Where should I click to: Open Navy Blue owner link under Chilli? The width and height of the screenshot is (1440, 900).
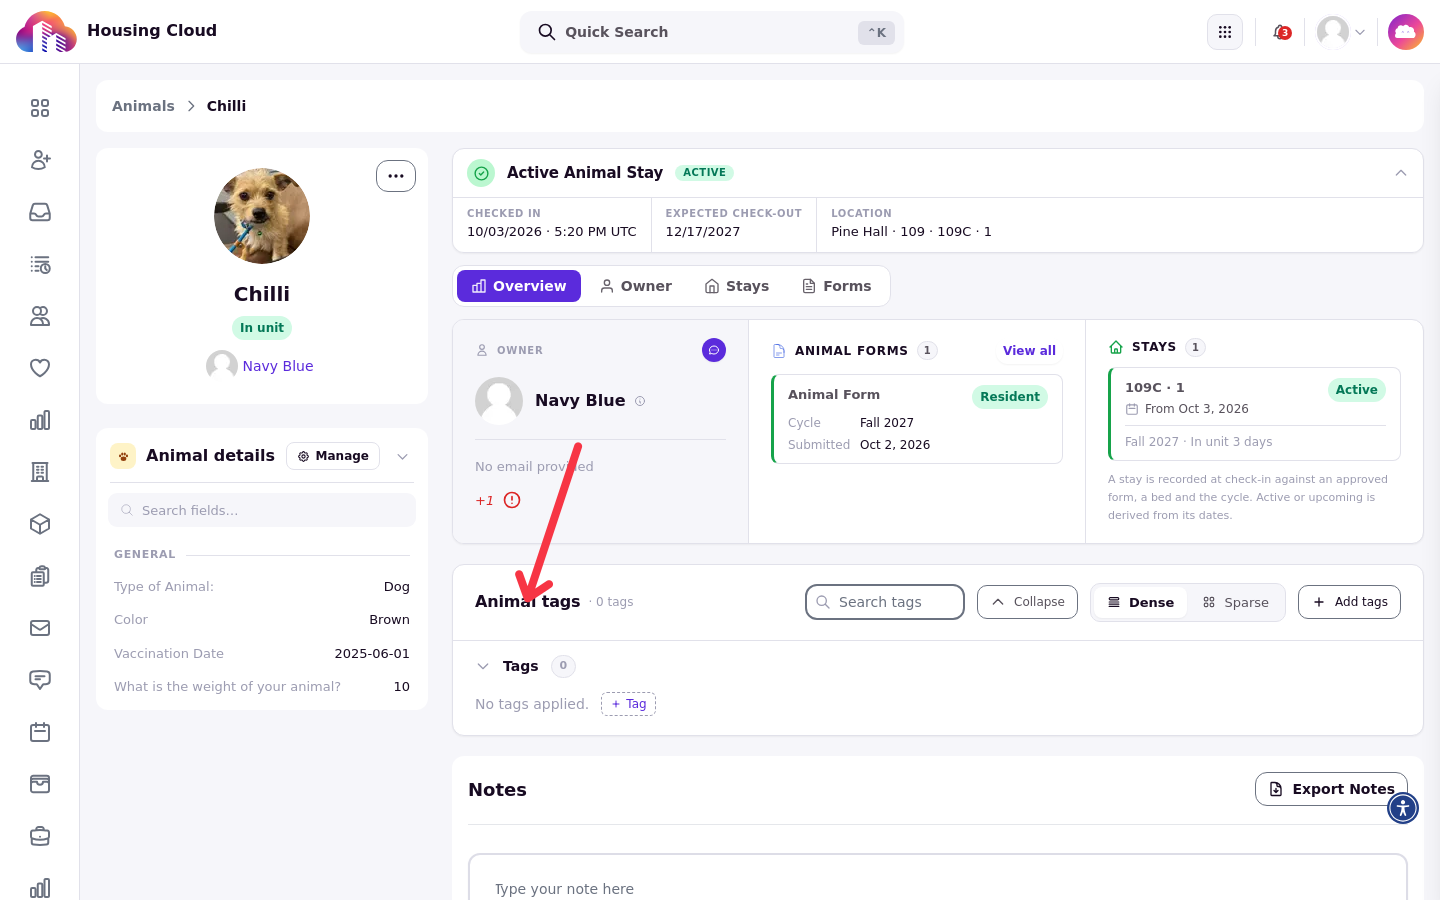(x=278, y=366)
